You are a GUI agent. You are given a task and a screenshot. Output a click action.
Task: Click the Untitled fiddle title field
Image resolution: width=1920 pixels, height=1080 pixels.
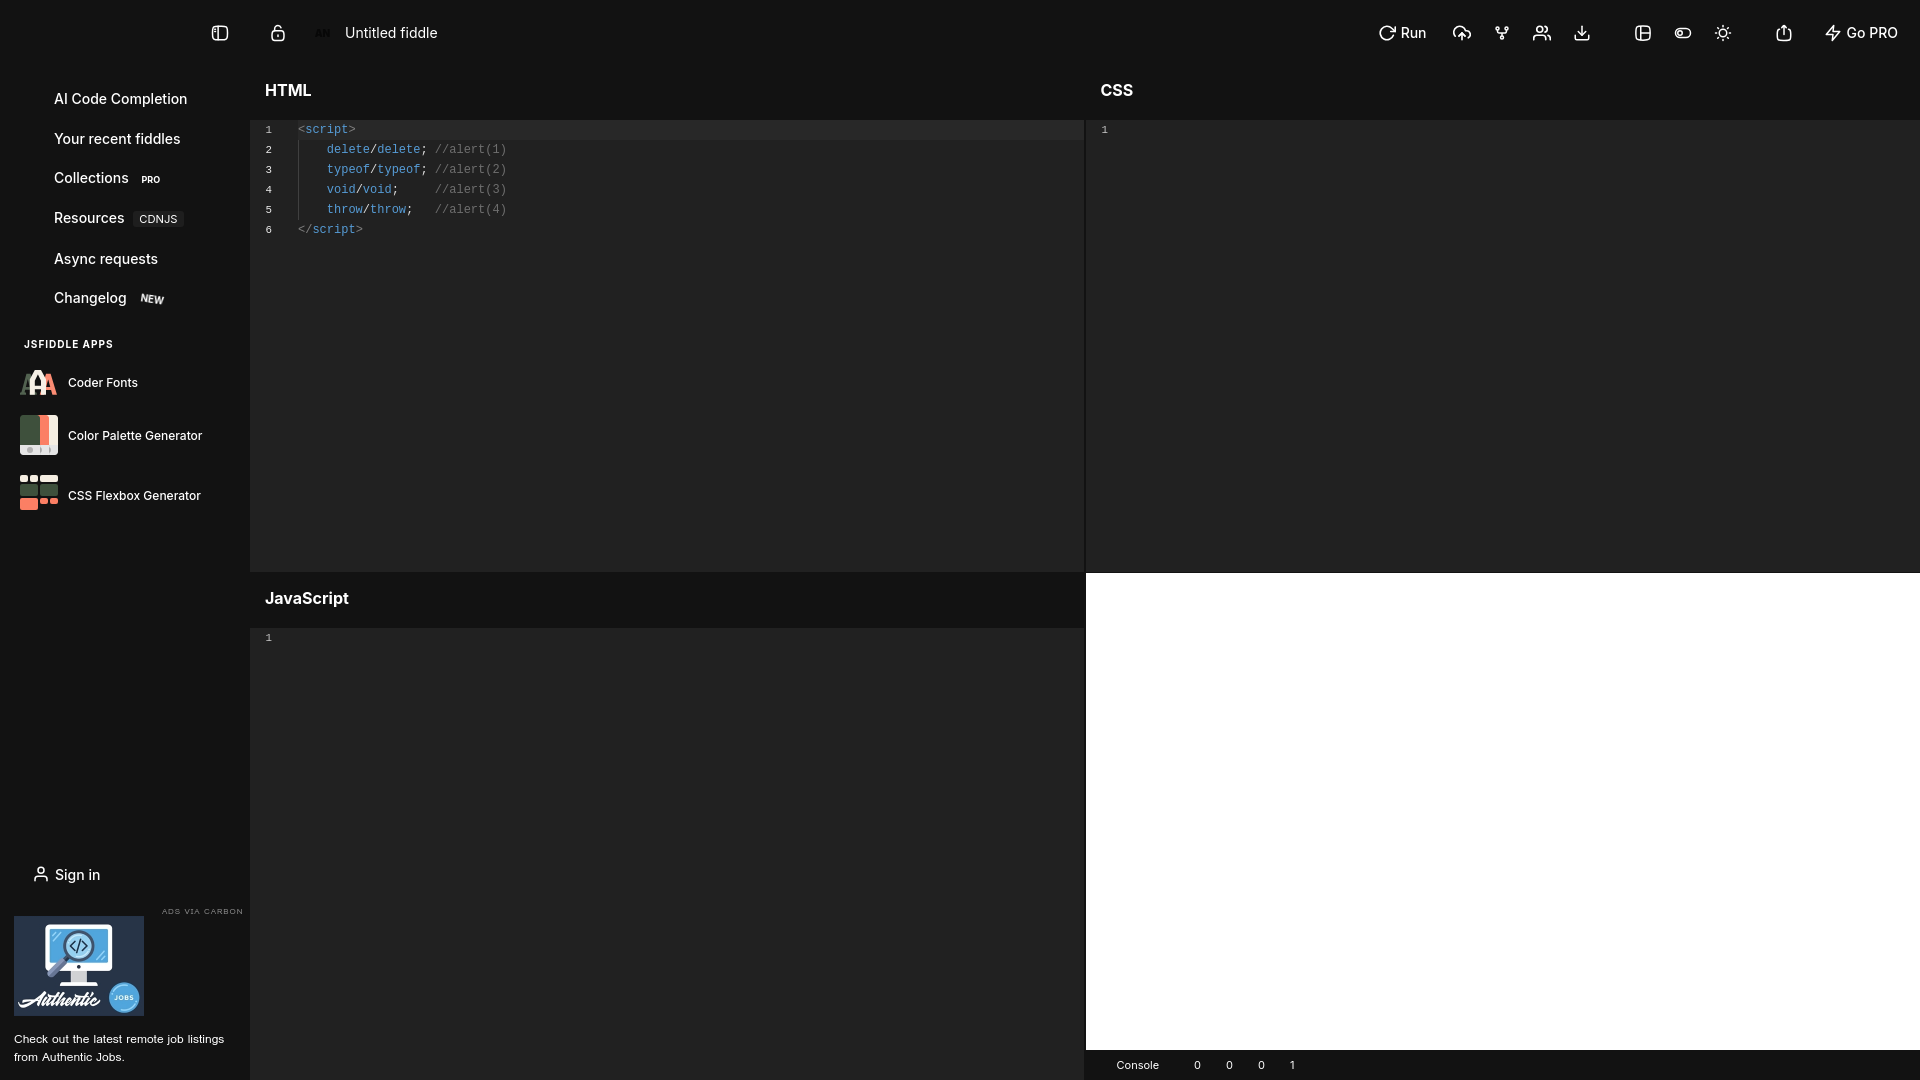(390, 33)
